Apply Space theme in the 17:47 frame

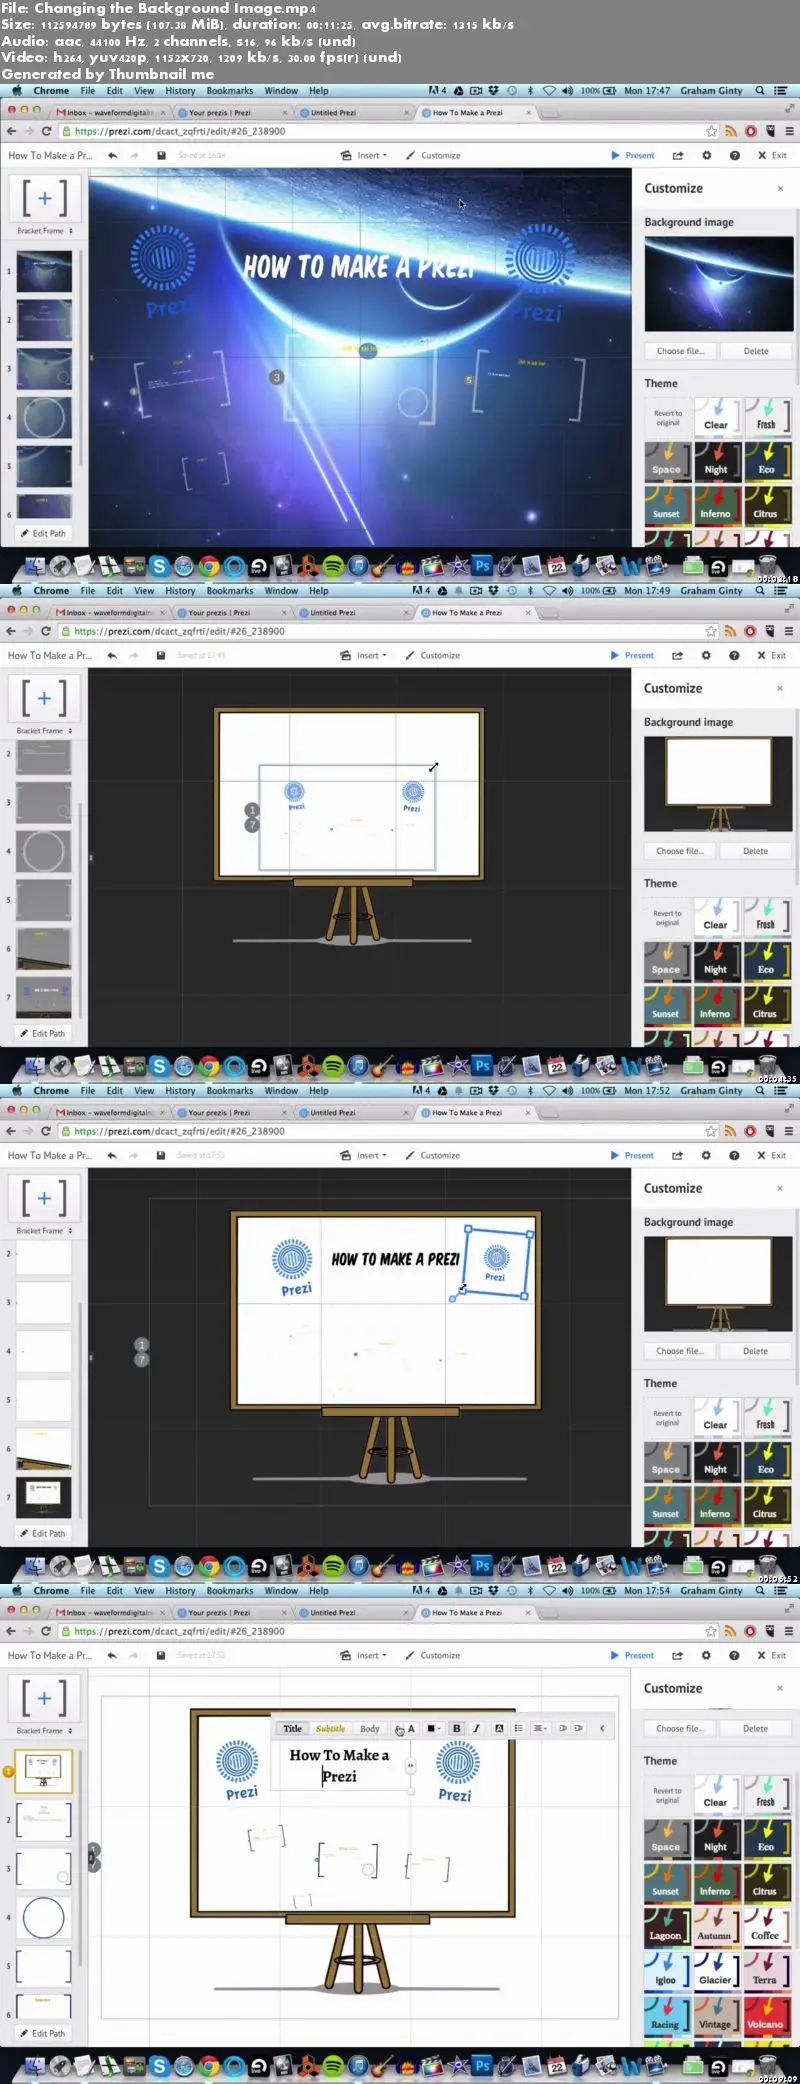(x=667, y=460)
